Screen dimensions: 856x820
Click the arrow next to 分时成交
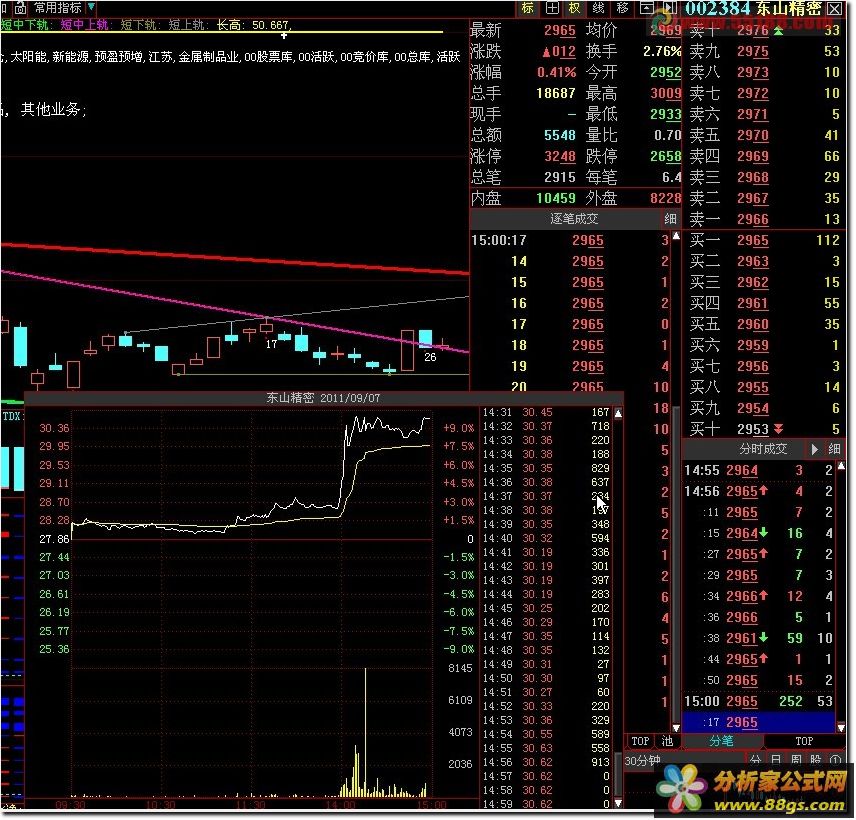click(815, 449)
